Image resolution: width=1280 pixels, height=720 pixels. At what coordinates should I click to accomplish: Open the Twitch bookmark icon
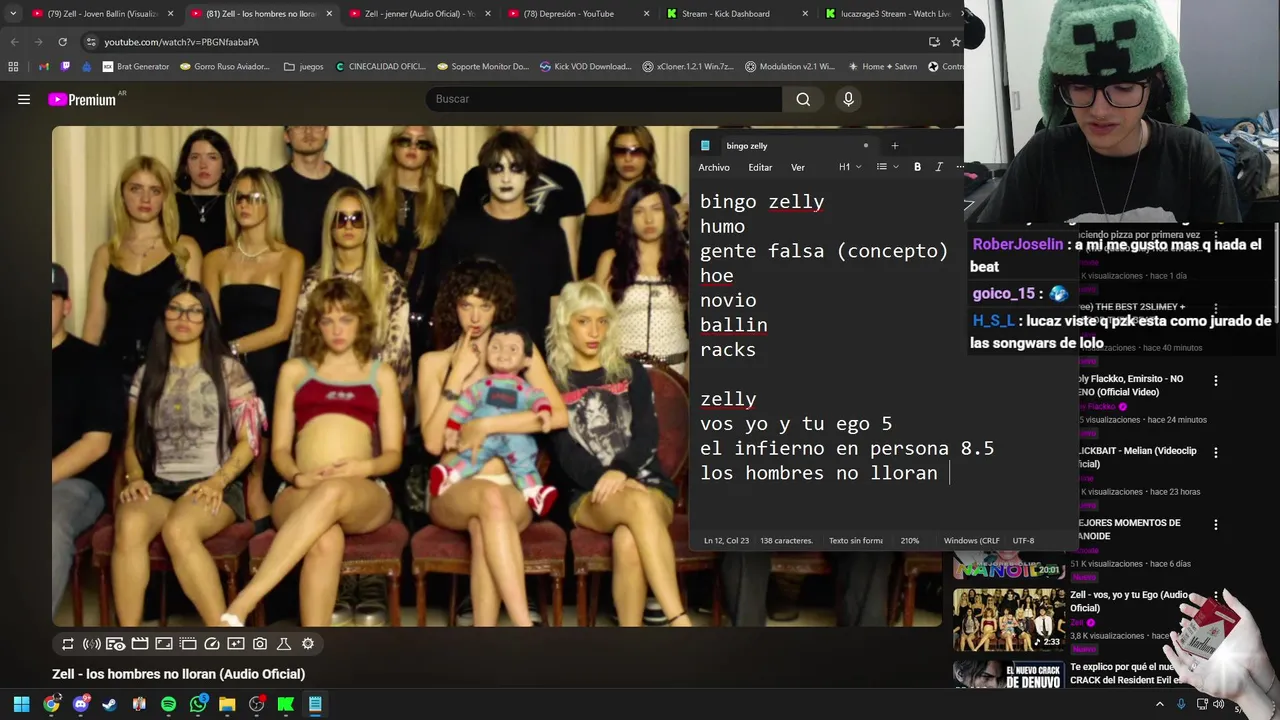point(65,67)
